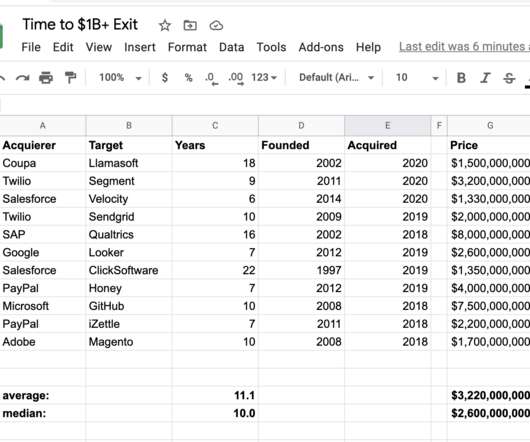Format as currency with dollar icon

(x=165, y=78)
